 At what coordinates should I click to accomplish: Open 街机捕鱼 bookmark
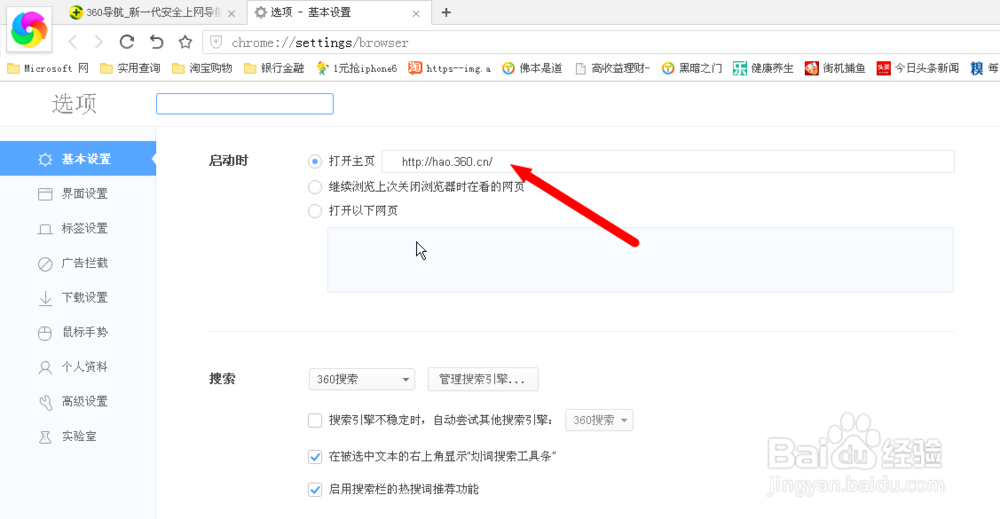click(x=835, y=68)
